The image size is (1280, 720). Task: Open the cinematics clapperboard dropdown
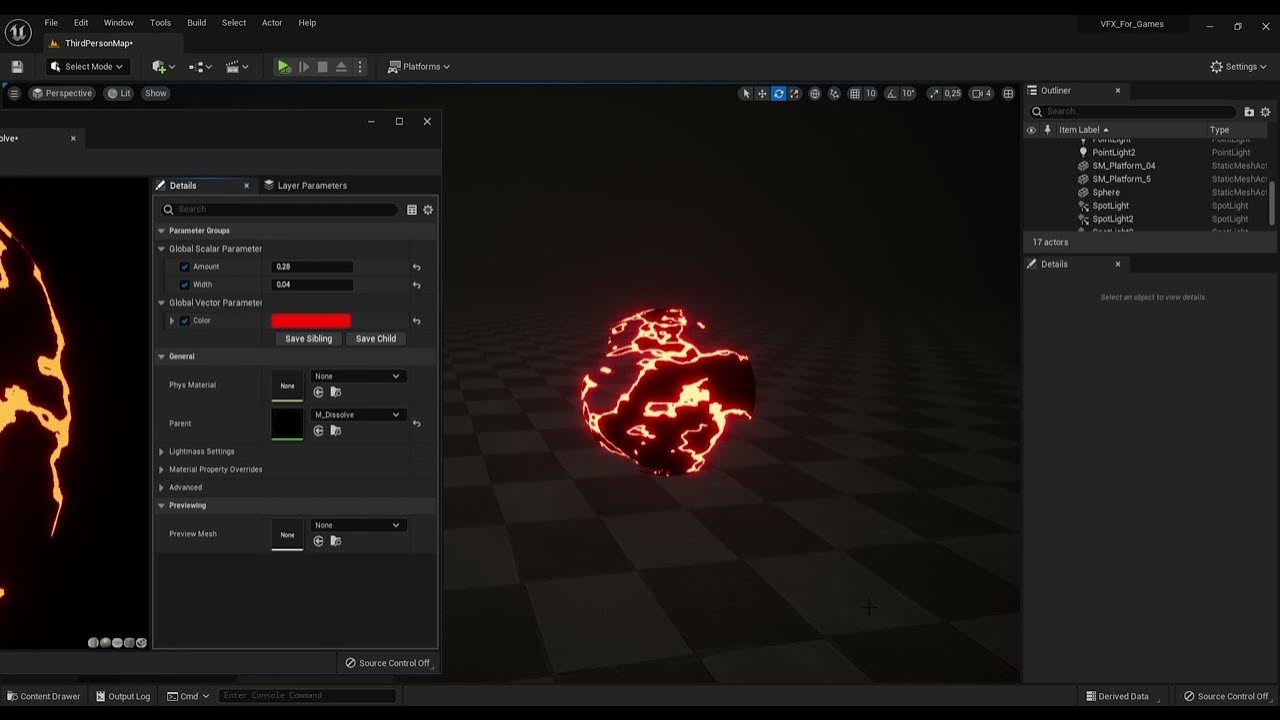point(236,67)
